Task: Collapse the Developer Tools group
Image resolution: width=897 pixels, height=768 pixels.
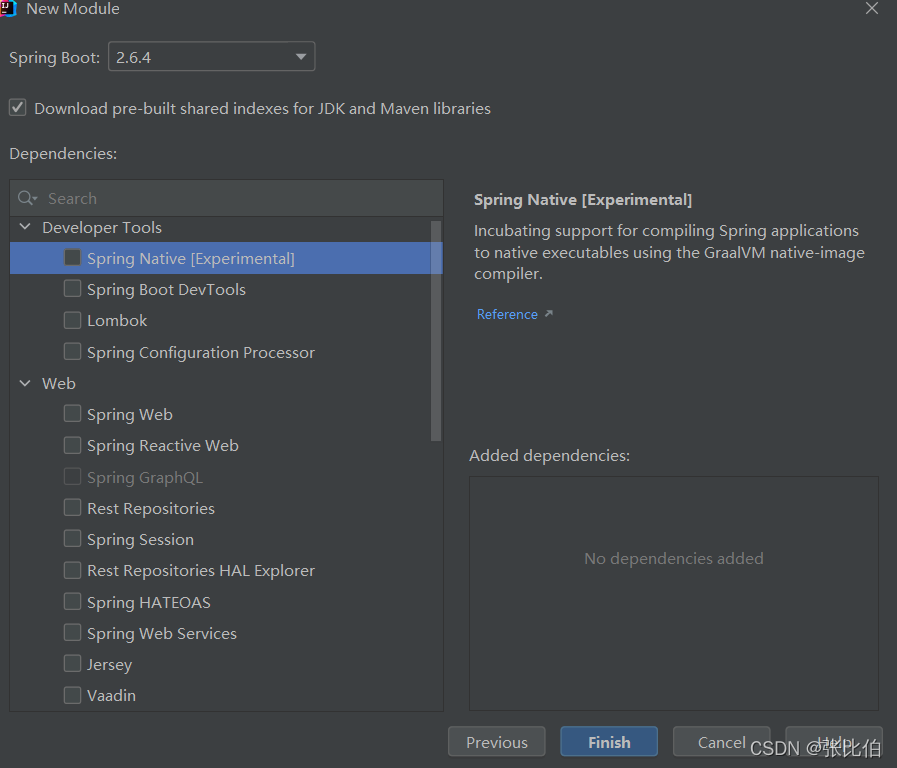Action: [x=25, y=227]
